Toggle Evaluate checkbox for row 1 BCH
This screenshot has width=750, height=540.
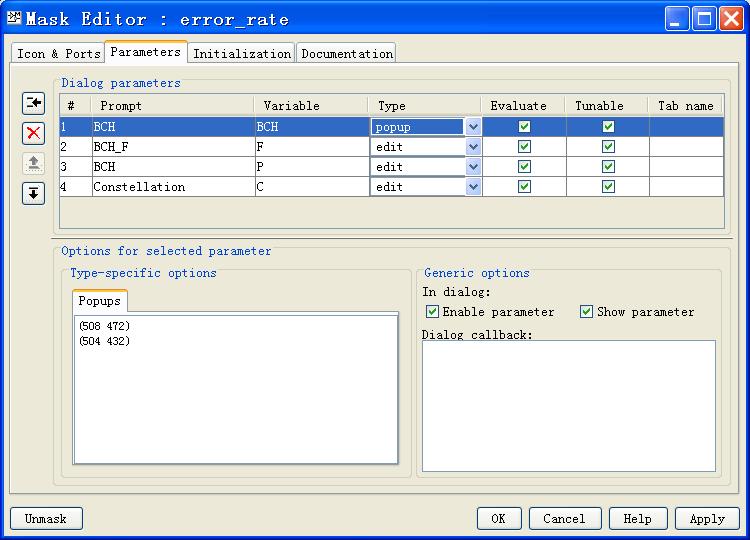point(524,127)
